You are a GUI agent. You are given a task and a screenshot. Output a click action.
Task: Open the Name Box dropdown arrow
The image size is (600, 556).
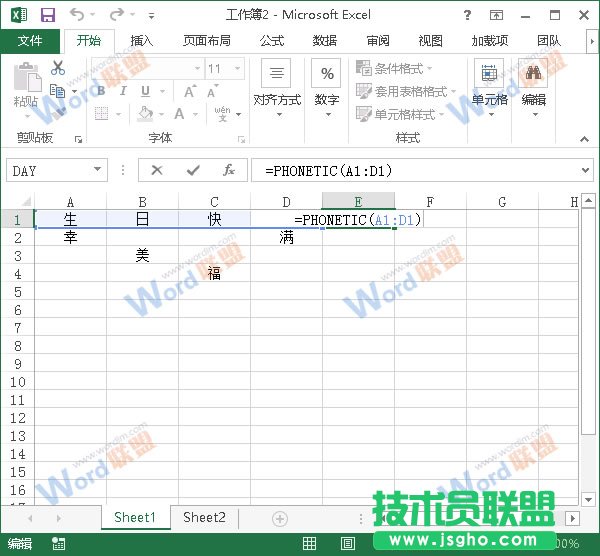98,170
